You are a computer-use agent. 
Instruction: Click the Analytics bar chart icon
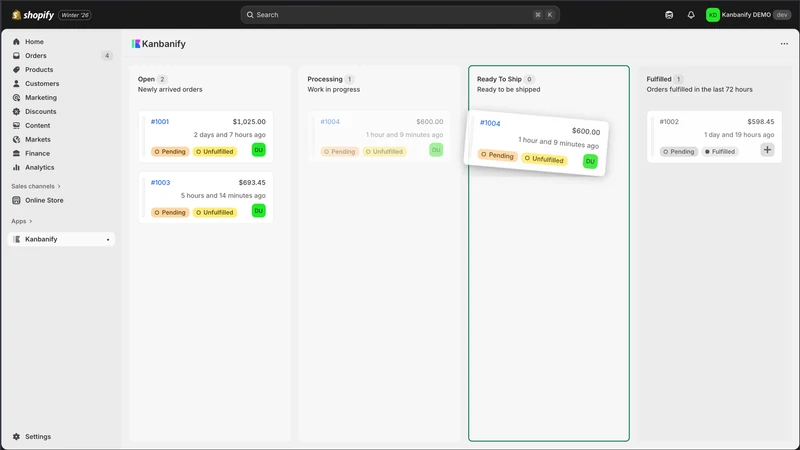[16, 167]
